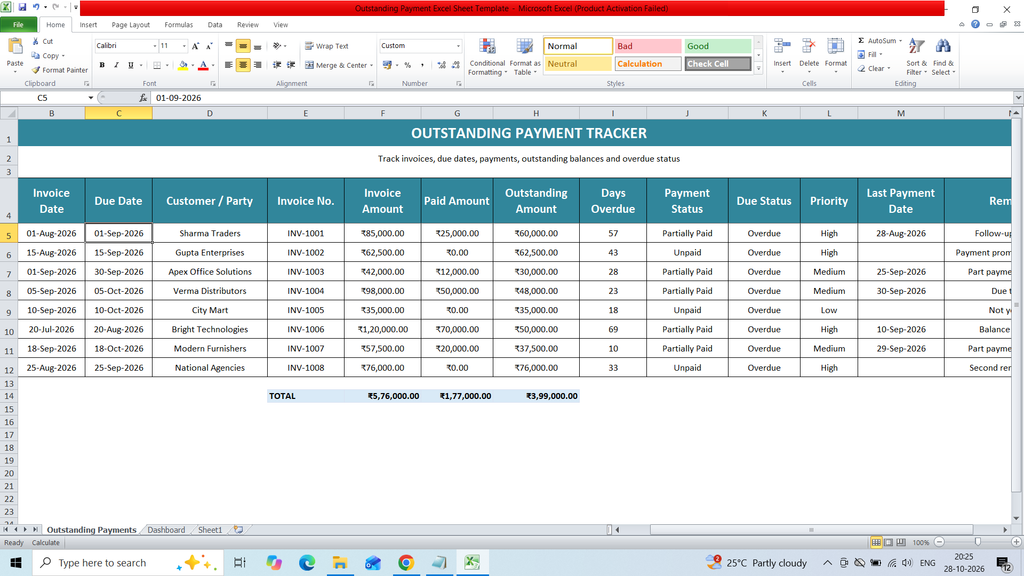1024x576 pixels.
Task: Toggle Bold formatting
Action: [102, 65]
